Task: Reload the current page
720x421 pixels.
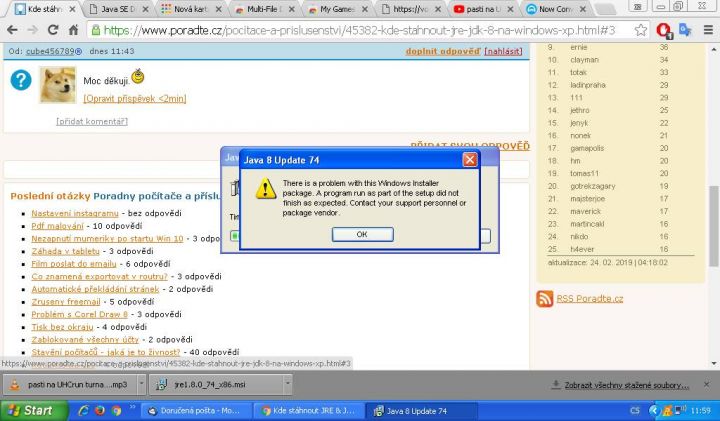Action: click(x=53, y=30)
